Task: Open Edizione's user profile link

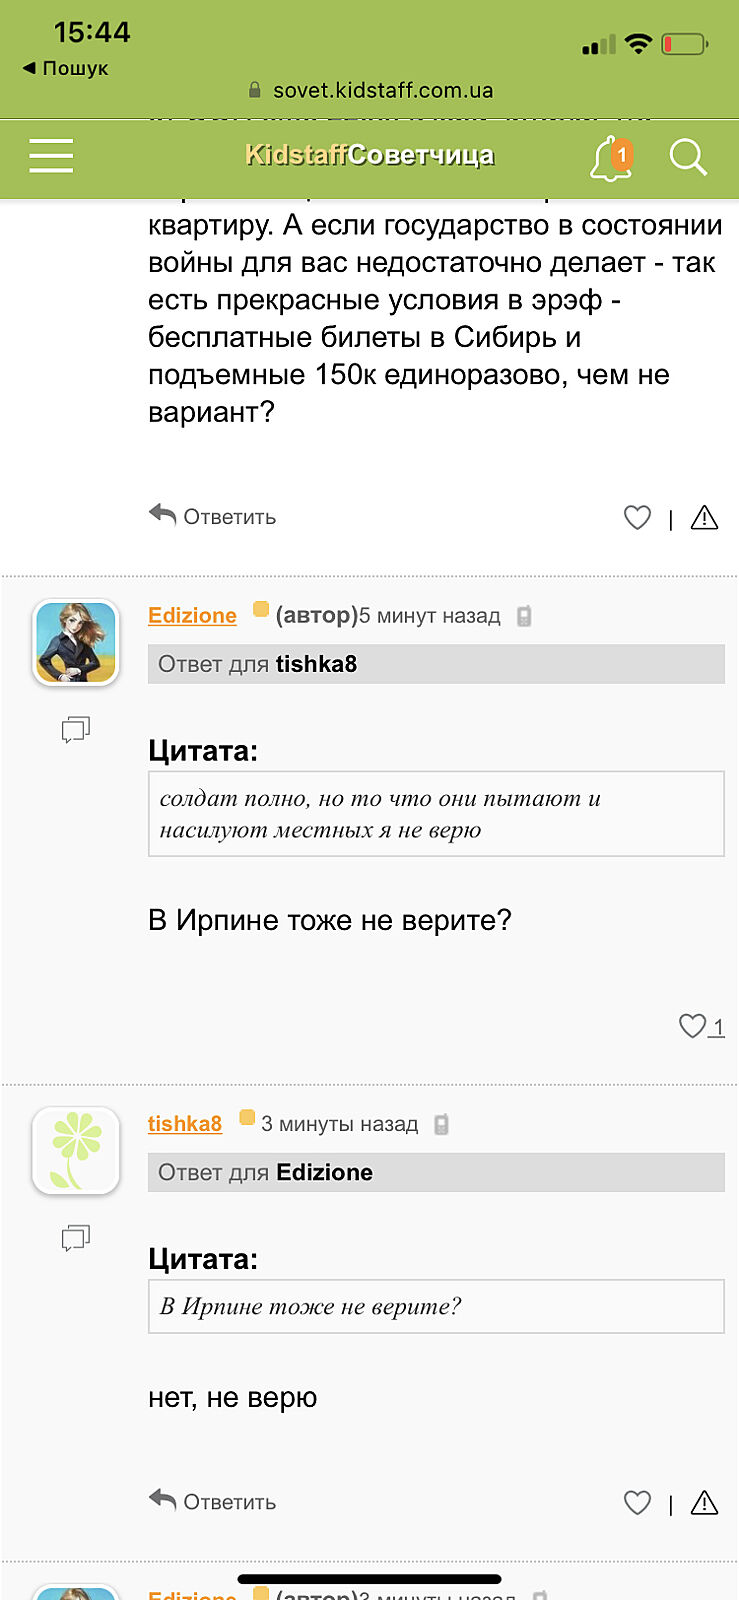Action: pyautogui.click(x=192, y=615)
